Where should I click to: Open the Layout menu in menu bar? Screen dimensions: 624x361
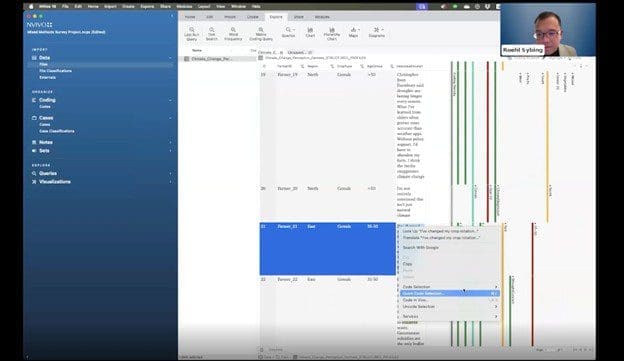(x=204, y=6)
